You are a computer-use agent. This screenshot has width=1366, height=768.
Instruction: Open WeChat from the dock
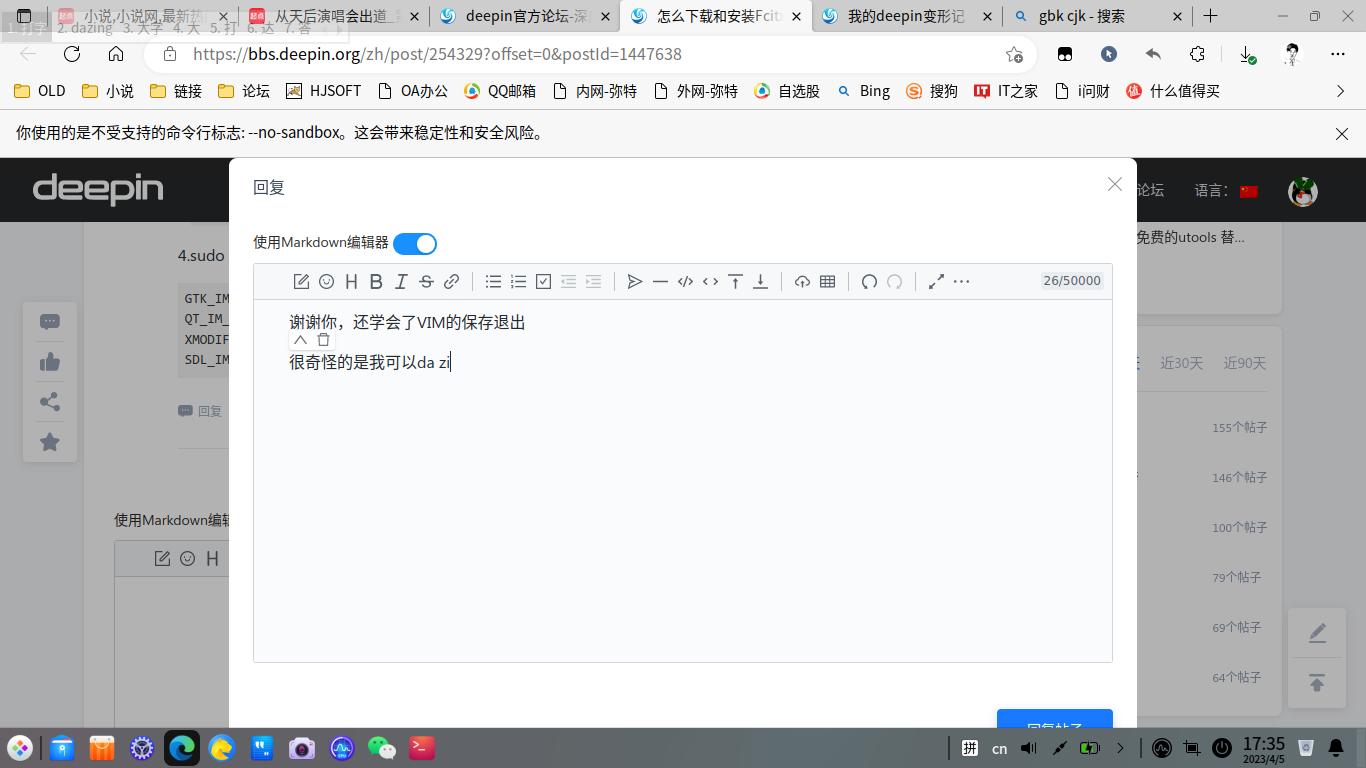point(382,748)
